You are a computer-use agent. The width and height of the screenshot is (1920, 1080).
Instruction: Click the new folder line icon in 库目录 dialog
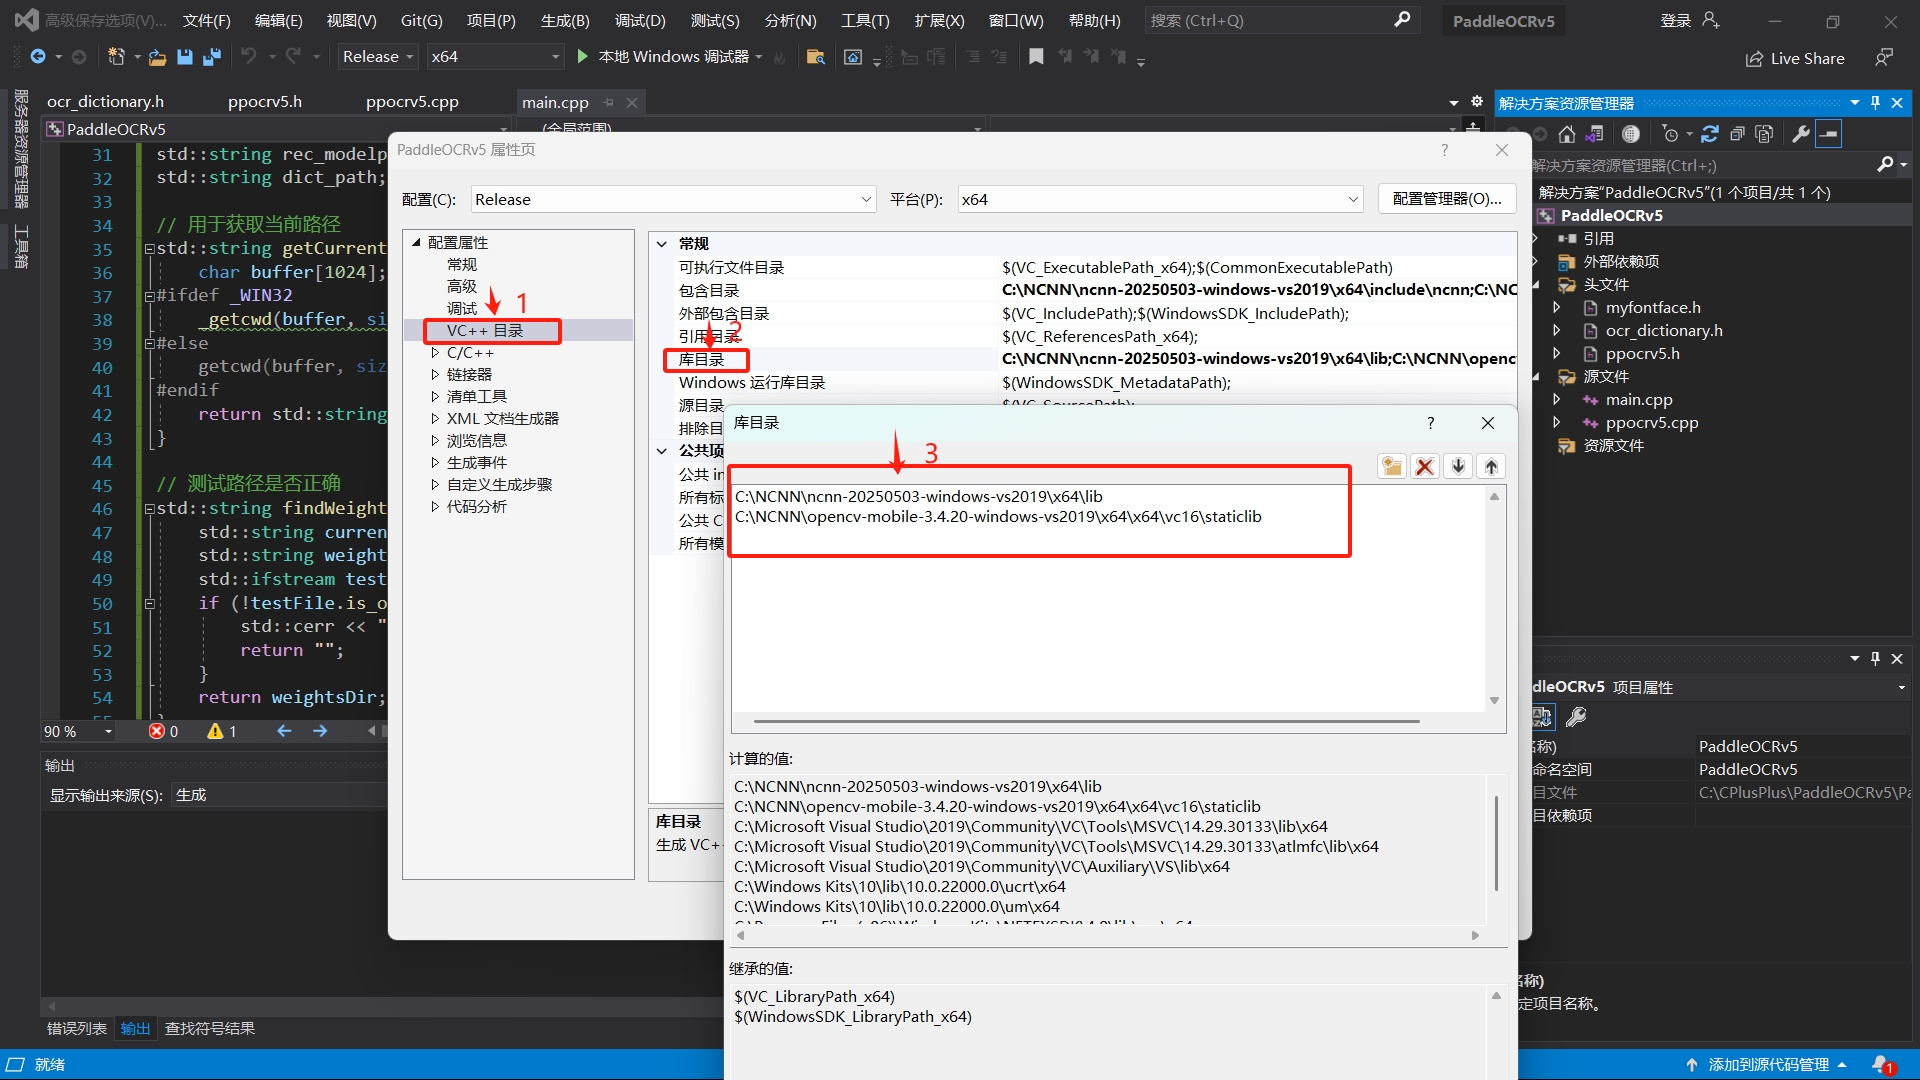tap(1392, 466)
